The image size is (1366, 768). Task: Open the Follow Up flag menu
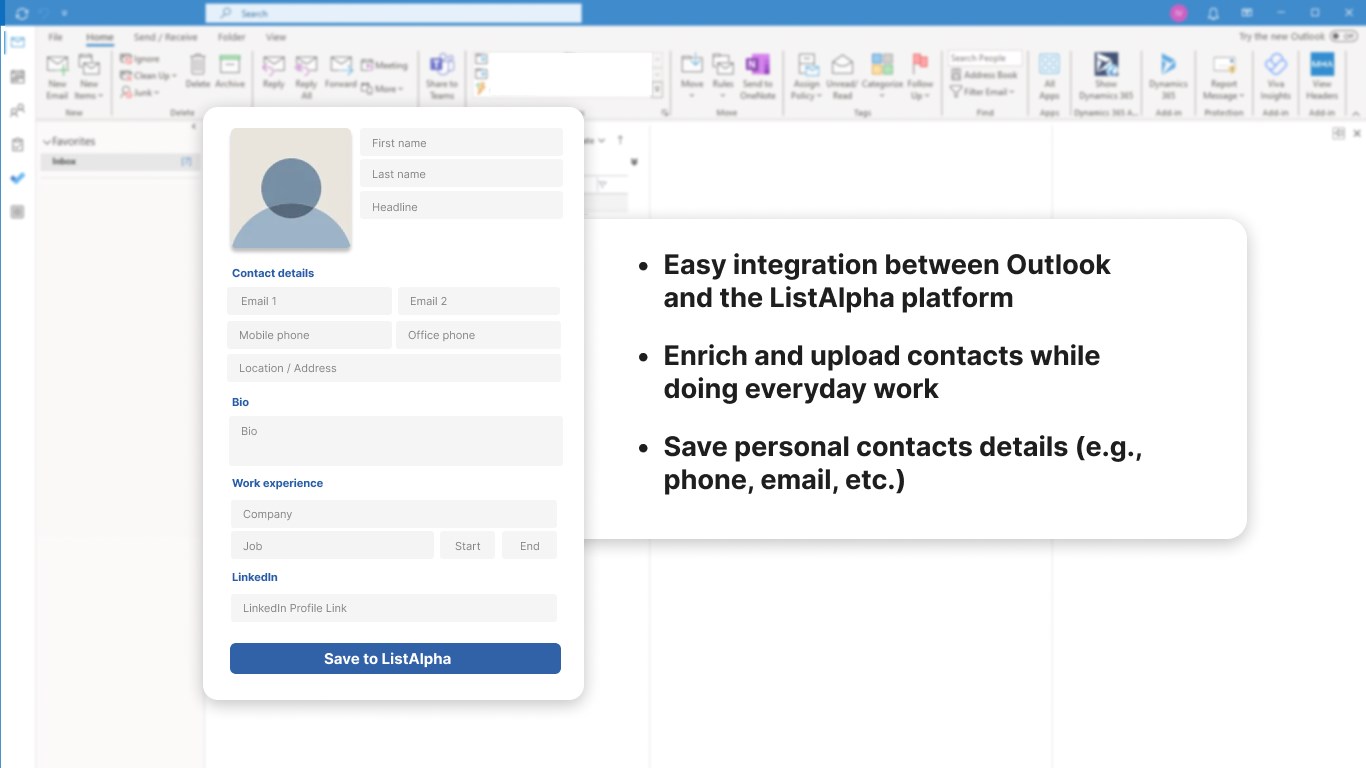(920, 76)
